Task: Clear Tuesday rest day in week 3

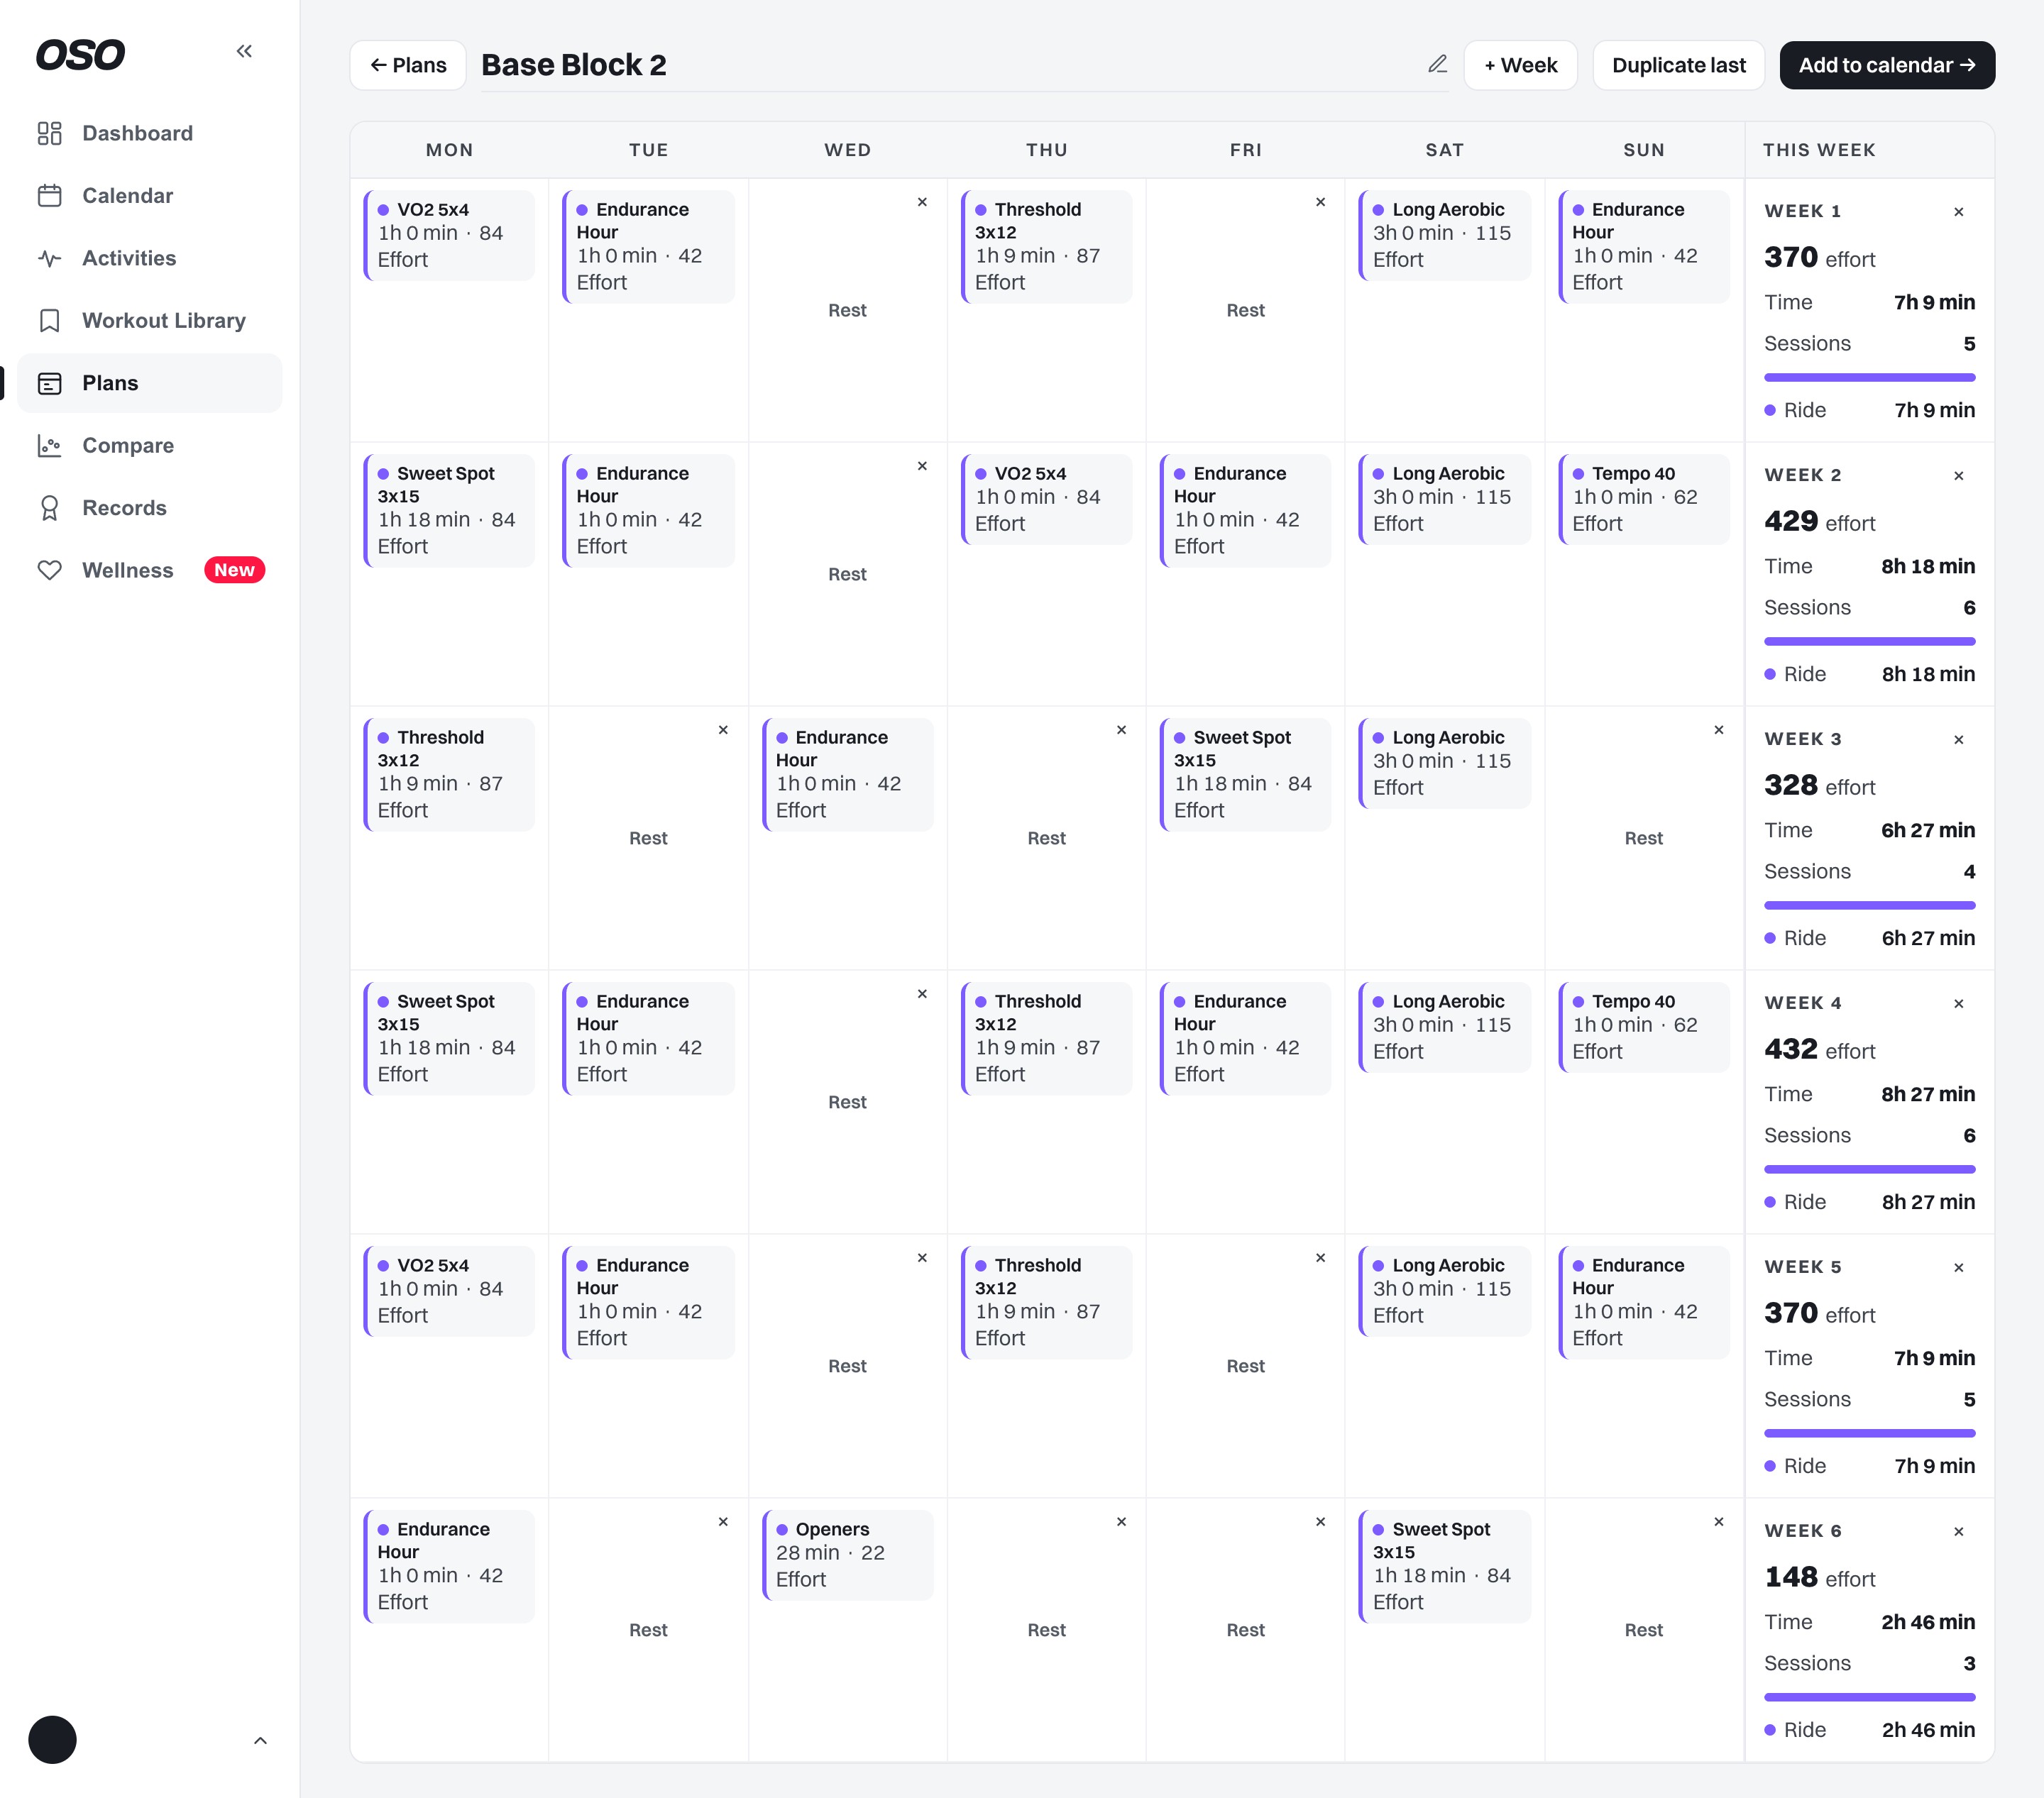Action: point(723,730)
